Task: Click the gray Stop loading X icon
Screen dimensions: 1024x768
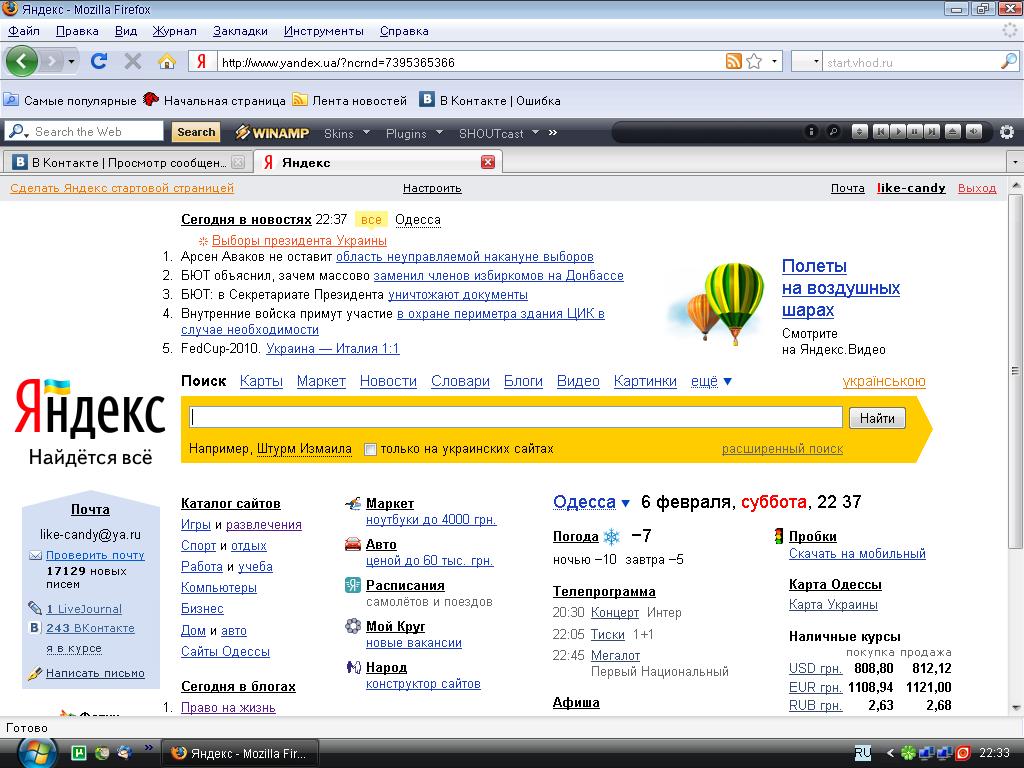Action: tap(133, 61)
